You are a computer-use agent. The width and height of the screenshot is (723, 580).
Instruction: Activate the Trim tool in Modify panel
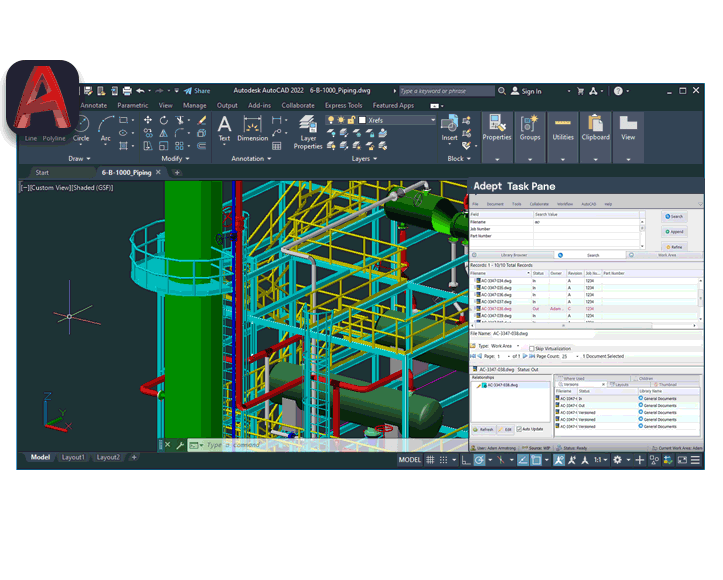click(x=179, y=120)
